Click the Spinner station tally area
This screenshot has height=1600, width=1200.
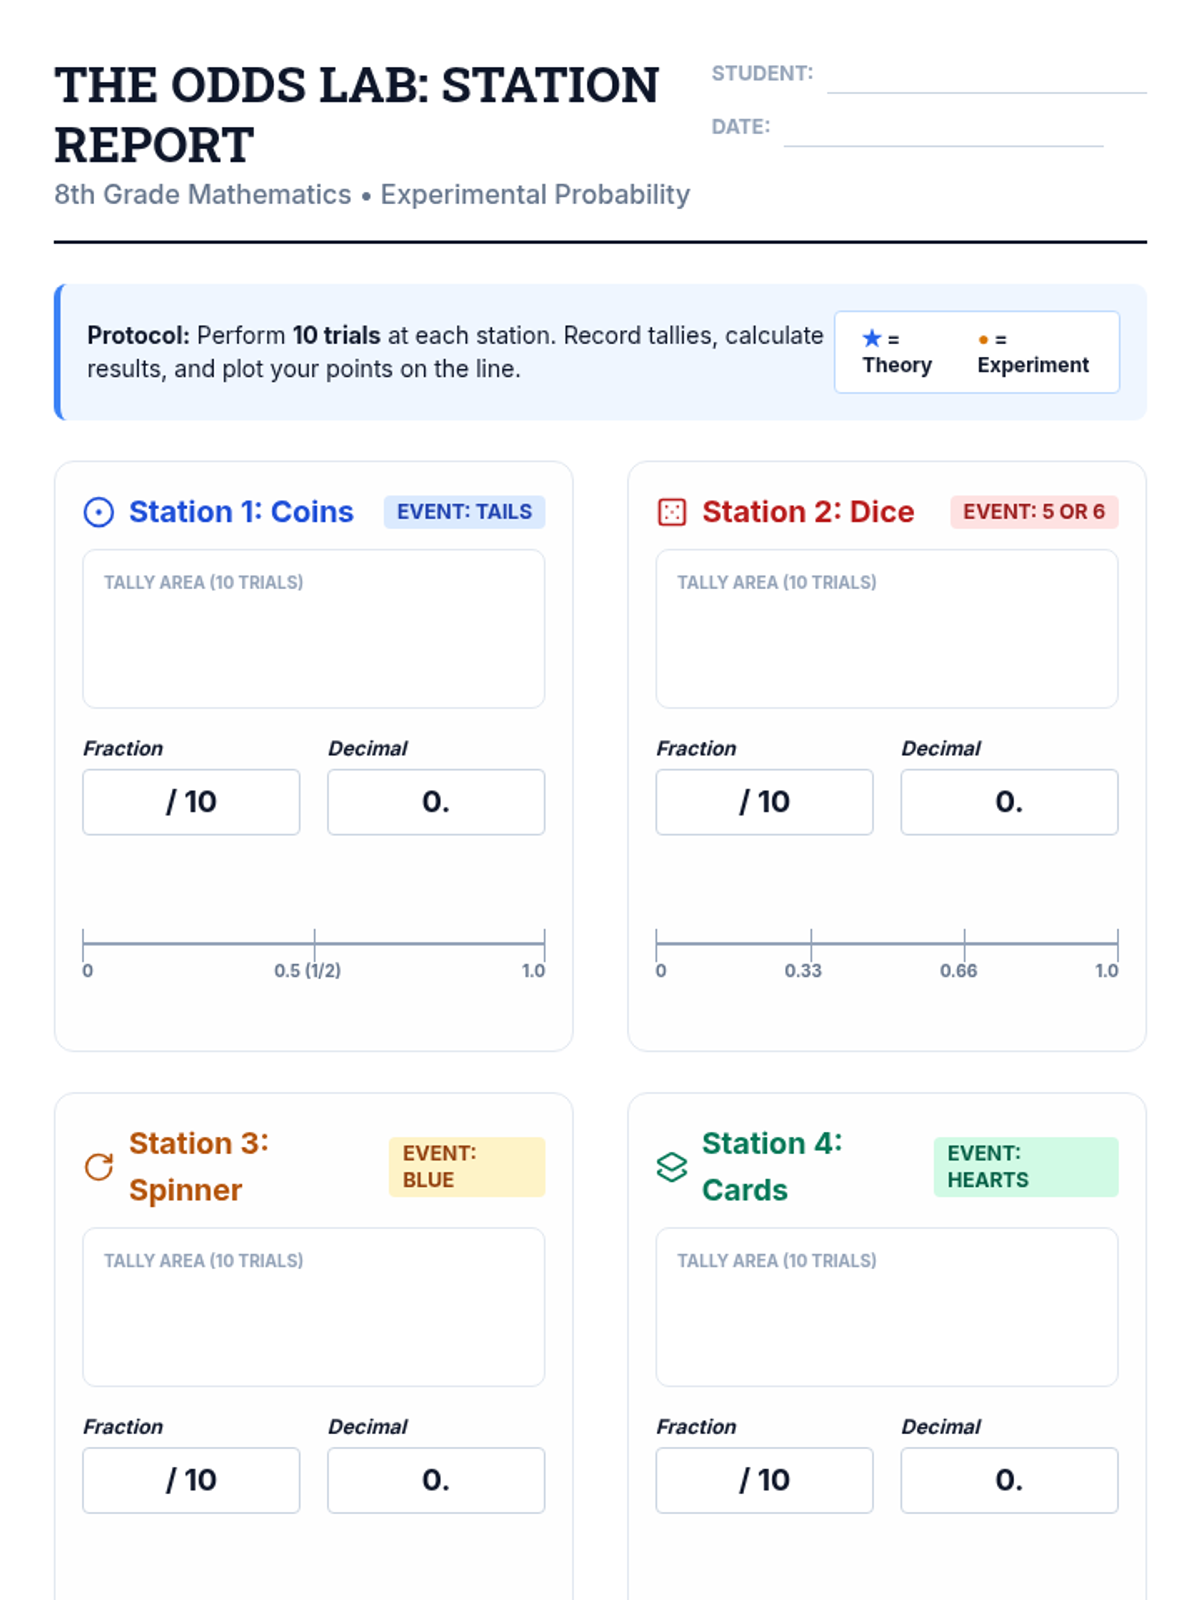pos(314,1307)
